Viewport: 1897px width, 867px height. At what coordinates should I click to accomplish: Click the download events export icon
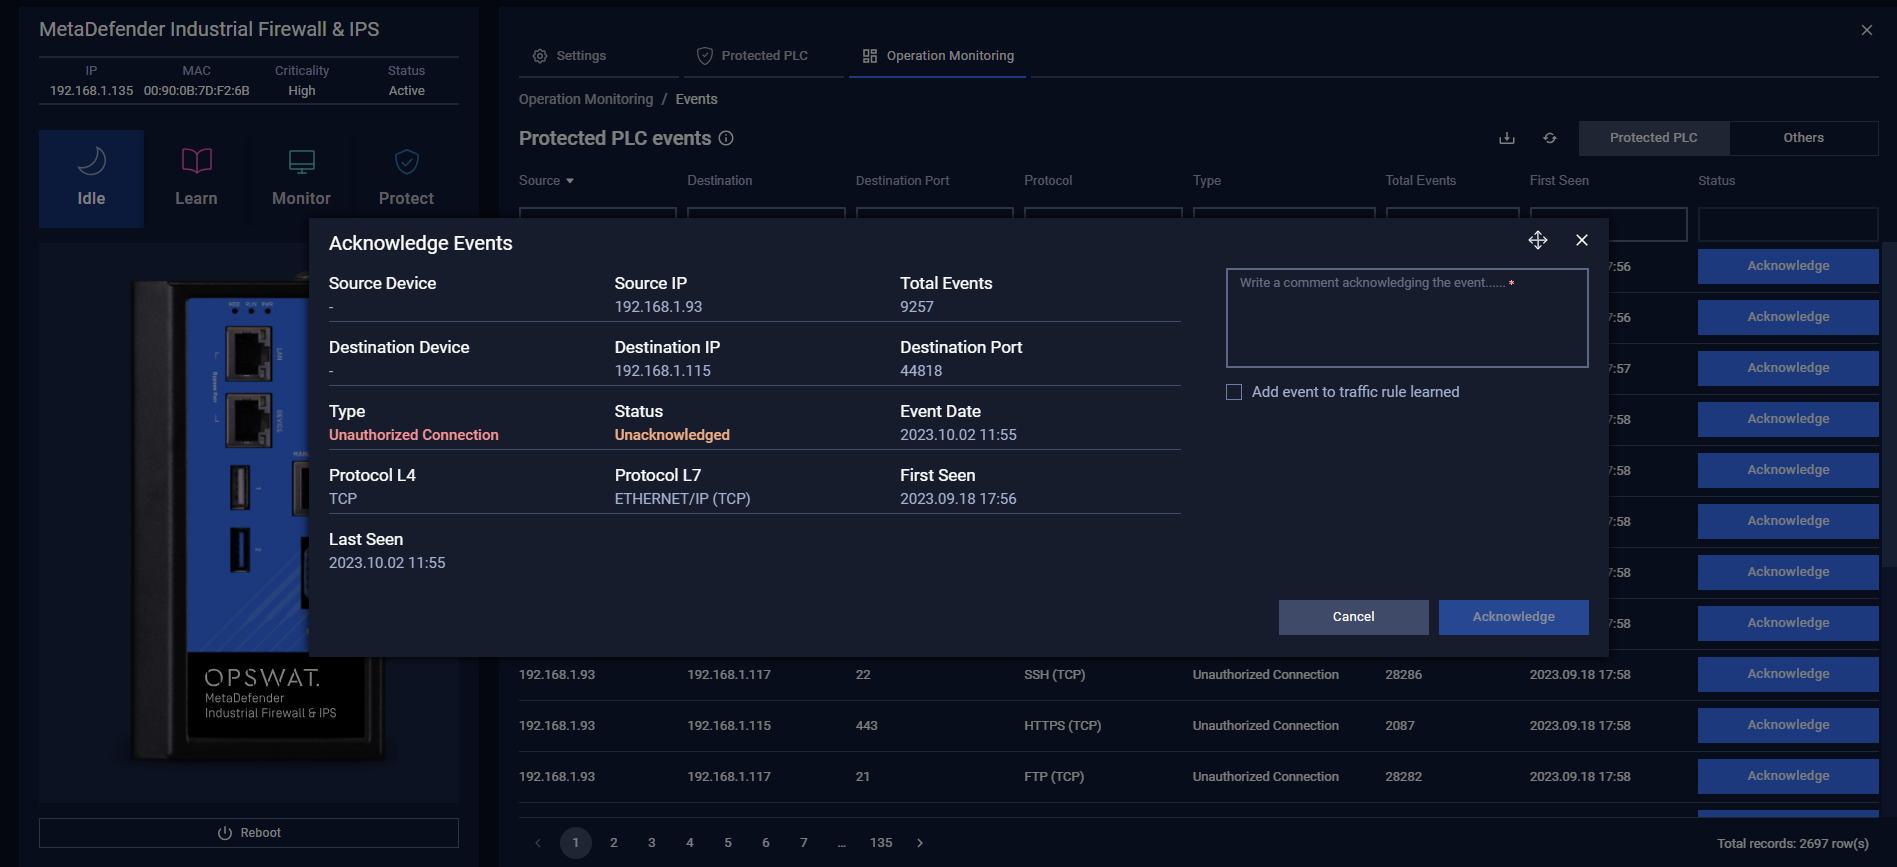[x=1507, y=138]
